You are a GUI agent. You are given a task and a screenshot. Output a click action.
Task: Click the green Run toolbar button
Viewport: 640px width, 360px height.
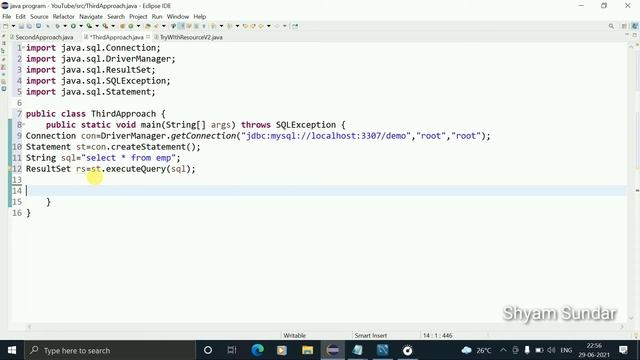(x=73, y=26)
